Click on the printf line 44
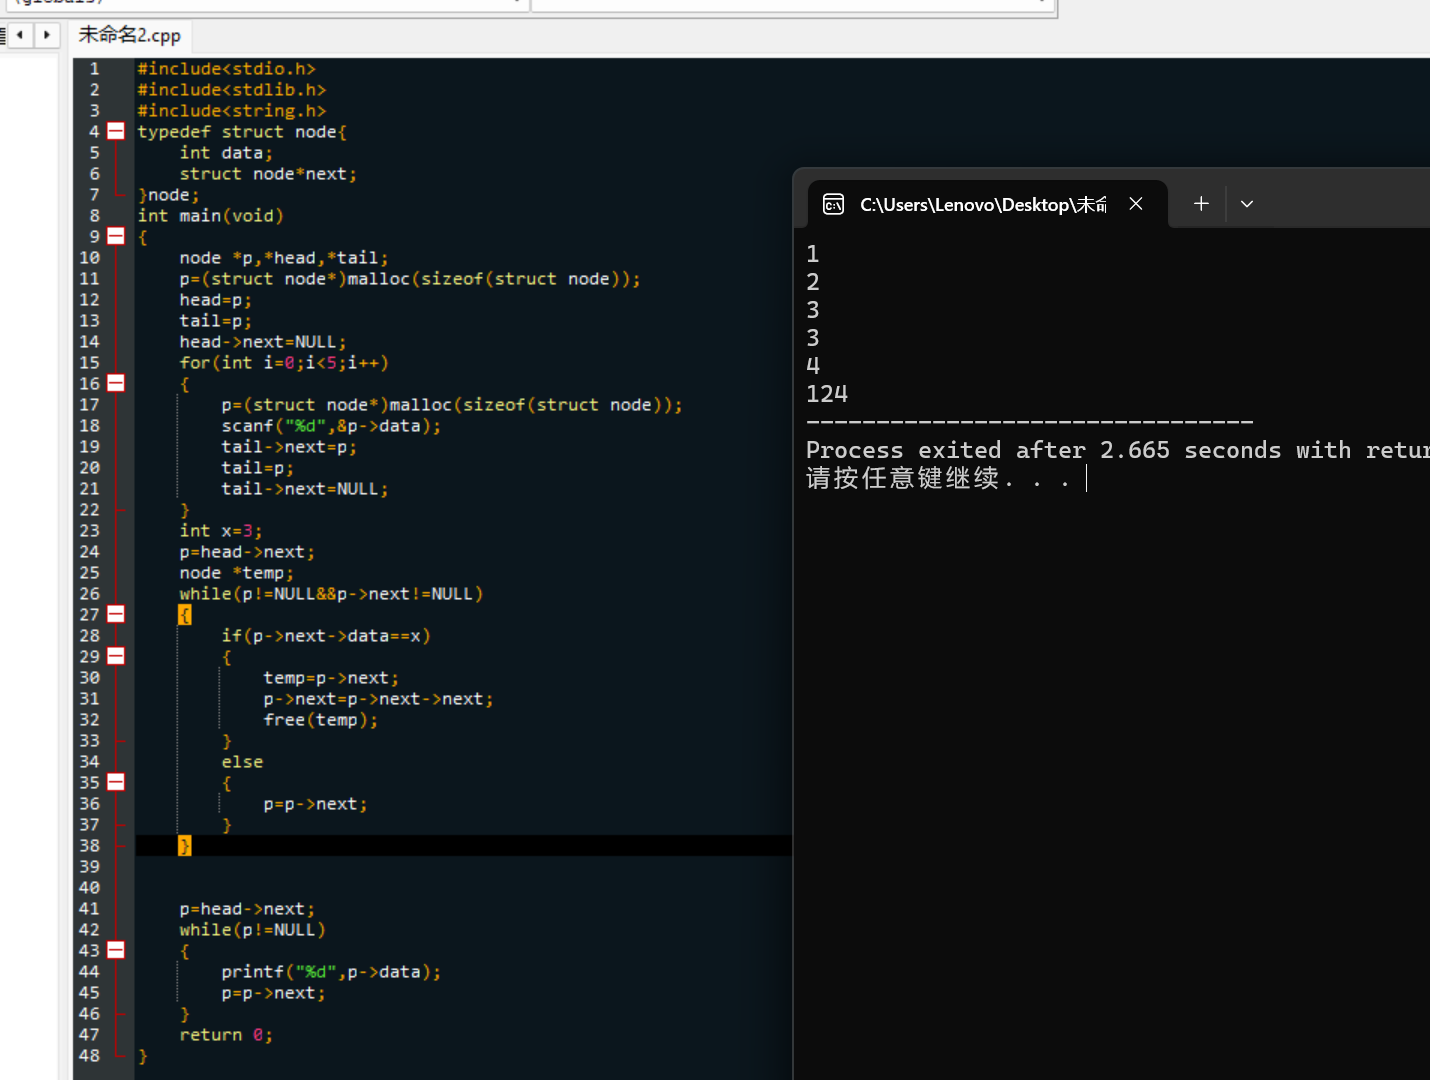Screen dimensions: 1430x1080 click(x=331, y=972)
